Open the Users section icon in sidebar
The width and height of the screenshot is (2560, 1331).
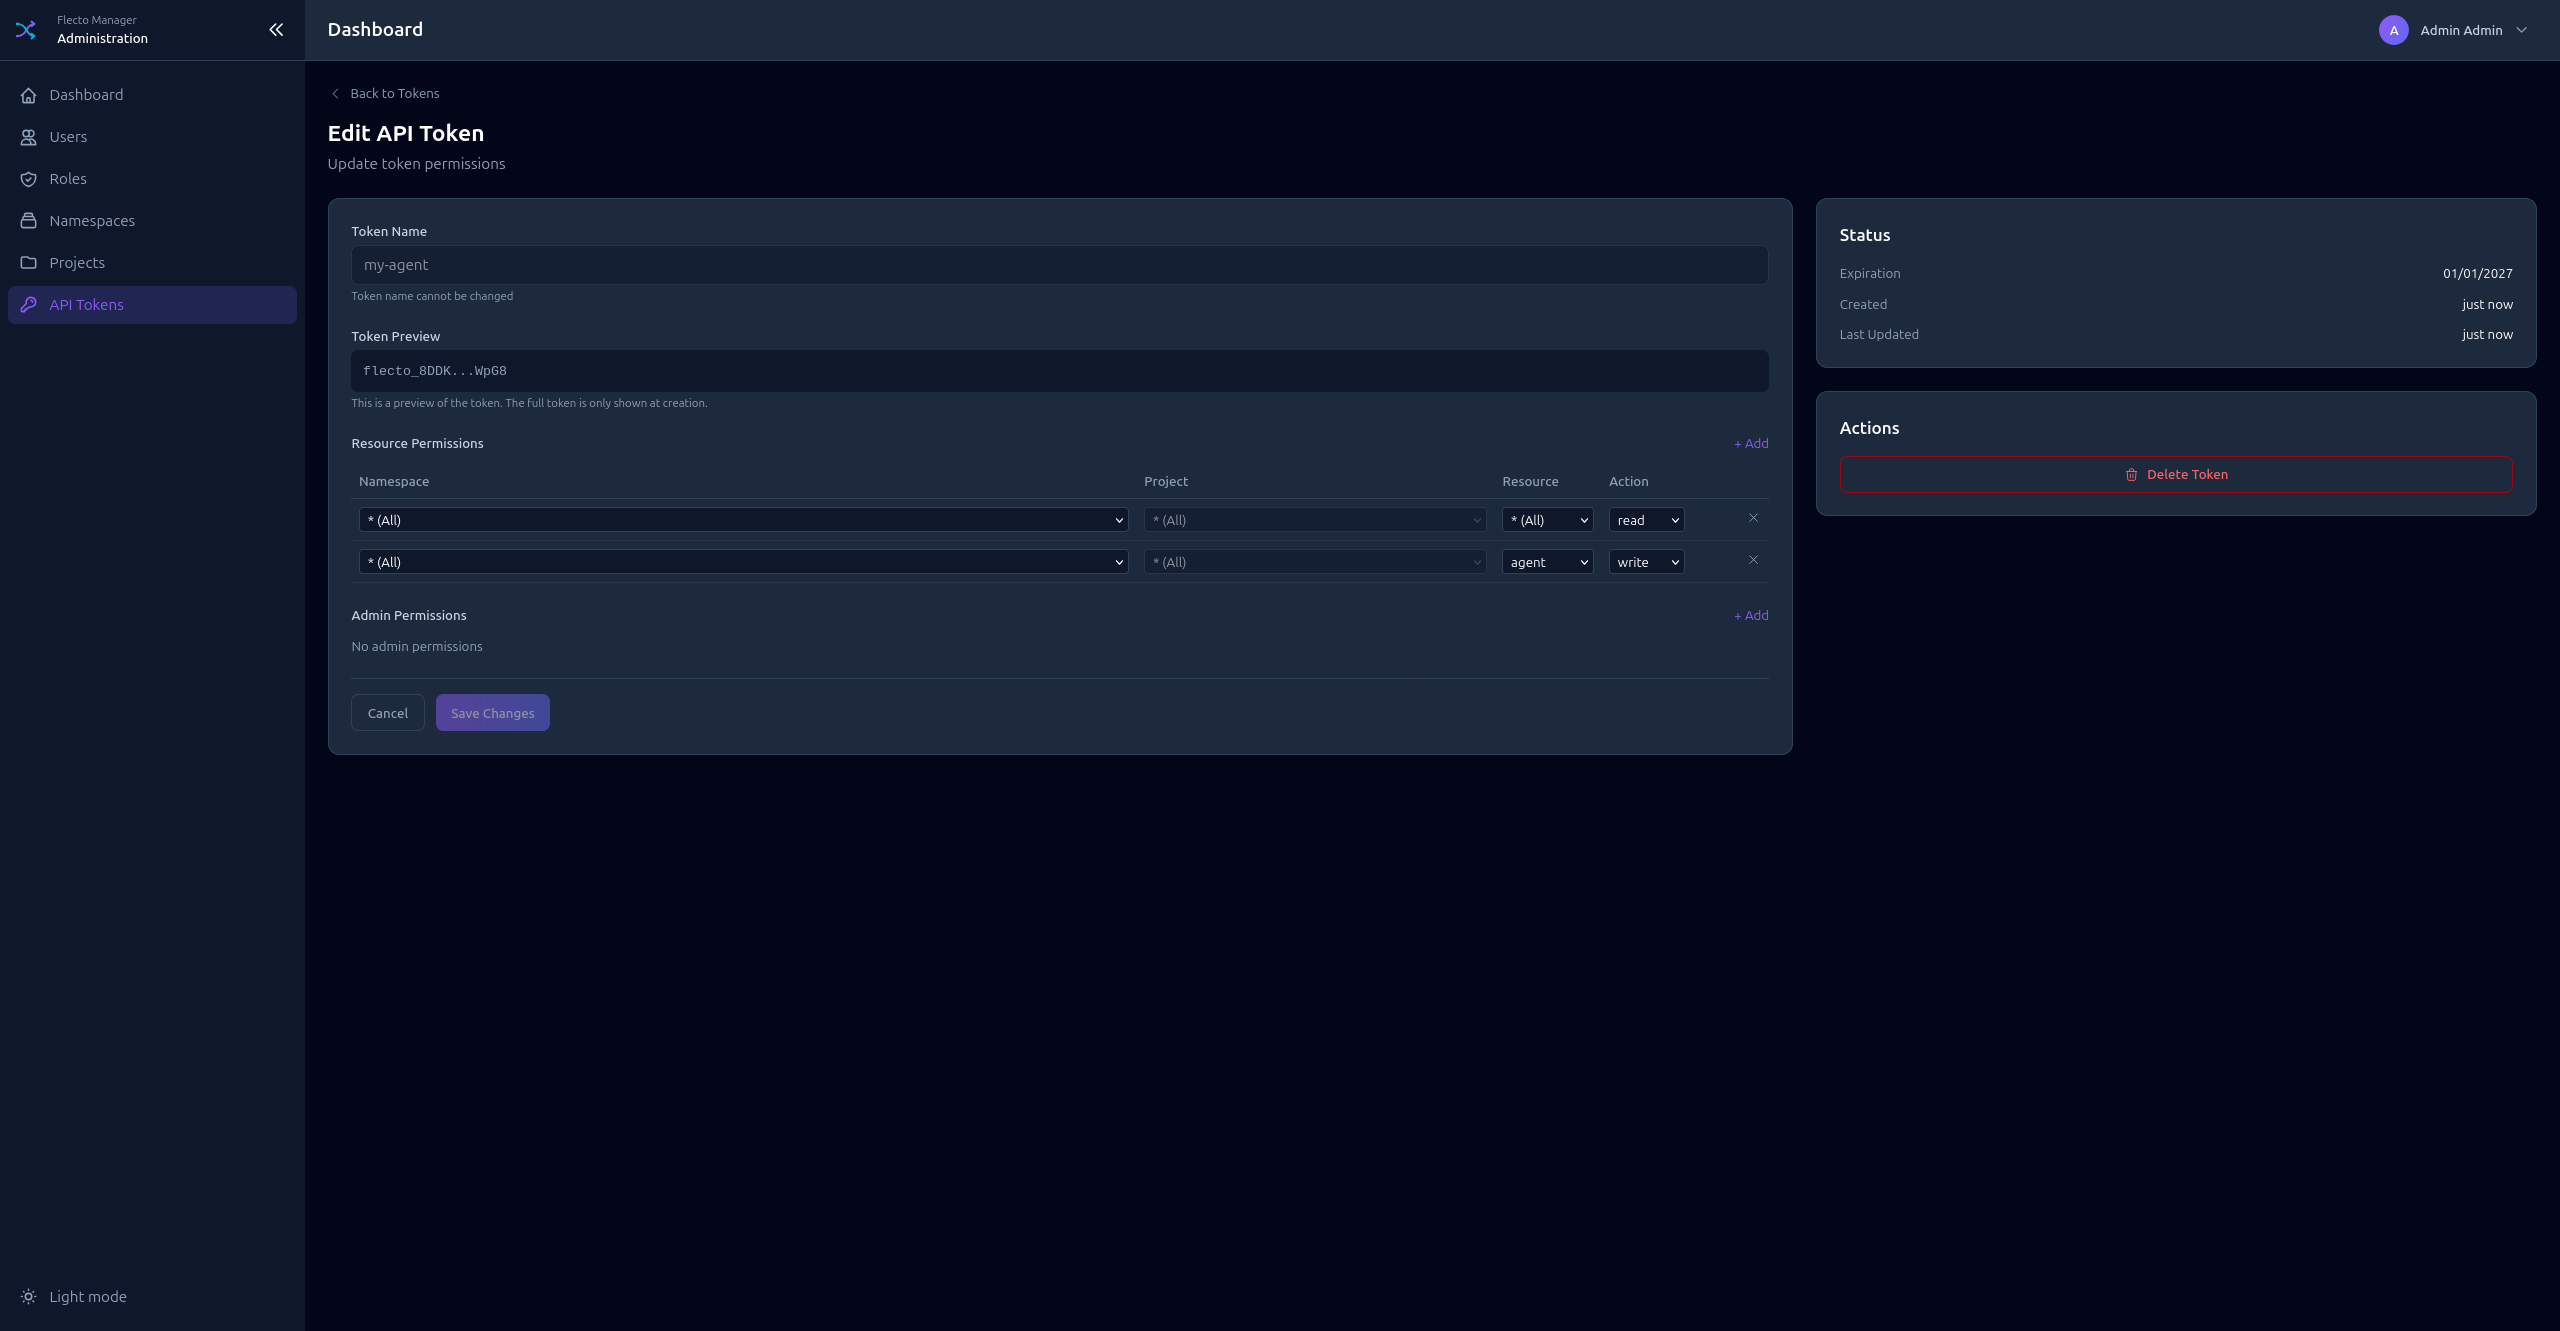tap(29, 137)
